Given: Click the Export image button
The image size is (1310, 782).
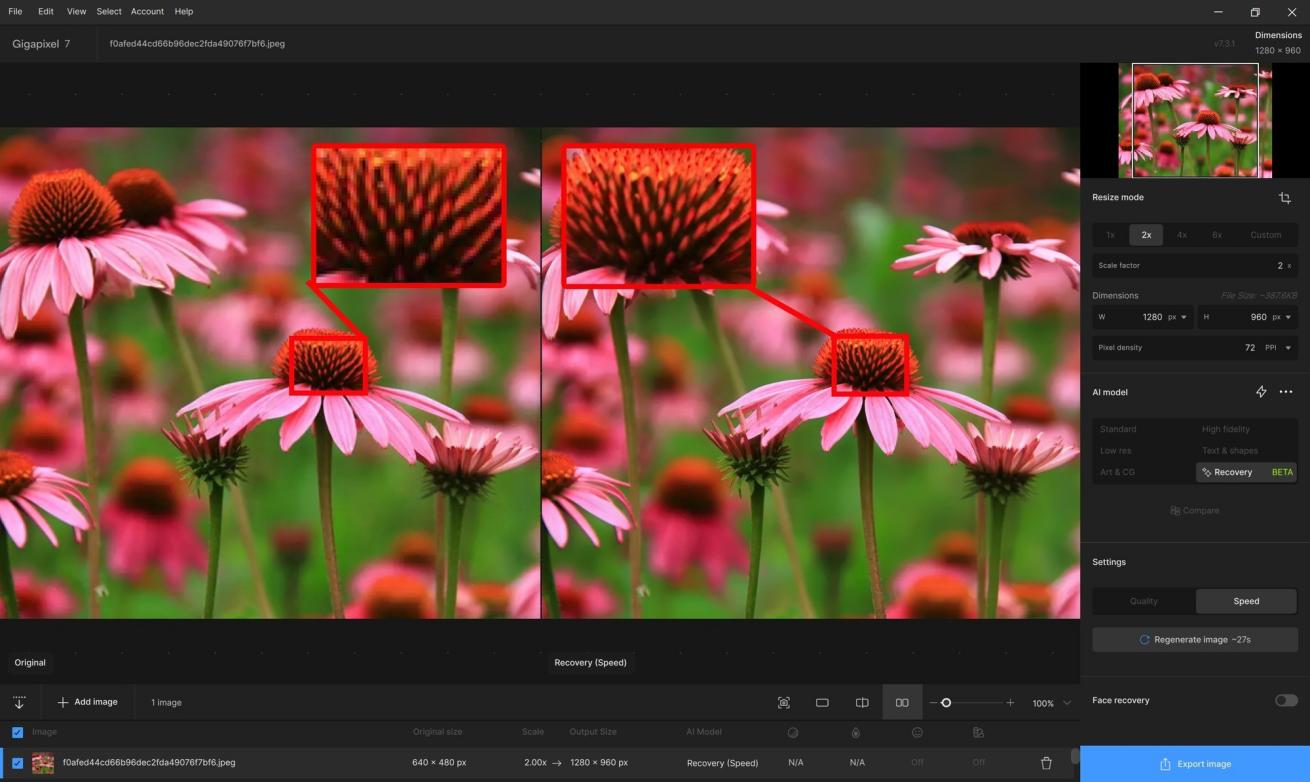Looking at the screenshot, I should click(x=1195, y=764).
